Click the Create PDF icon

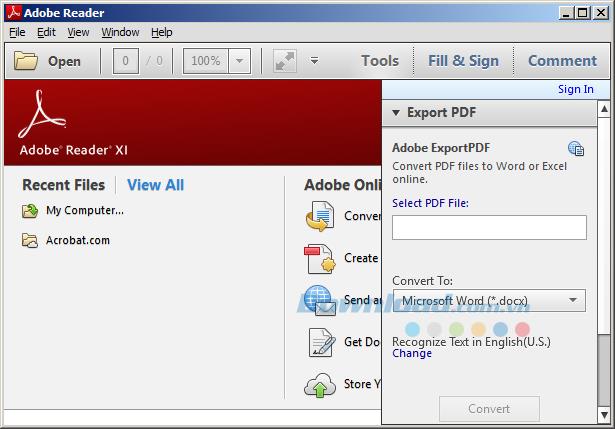tap(319, 258)
